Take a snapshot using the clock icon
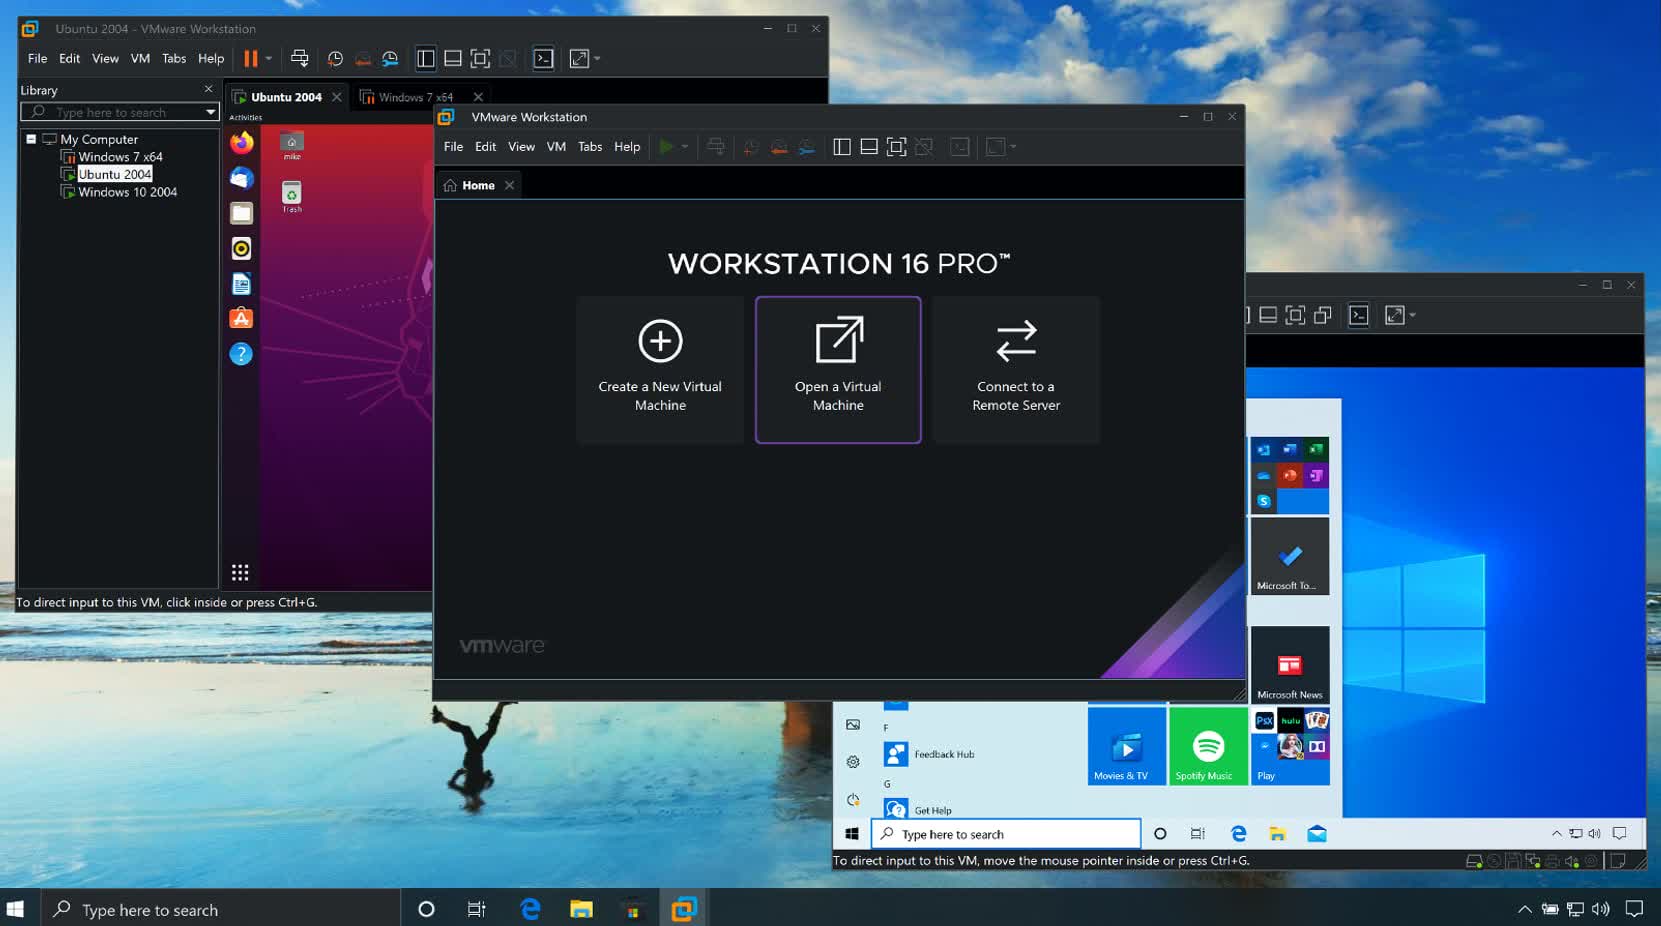The width and height of the screenshot is (1661, 926). click(335, 59)
